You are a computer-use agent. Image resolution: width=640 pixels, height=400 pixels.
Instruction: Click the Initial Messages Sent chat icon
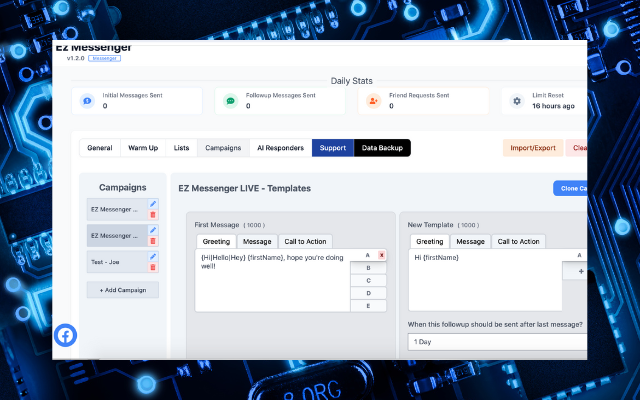tap(87, 101)
